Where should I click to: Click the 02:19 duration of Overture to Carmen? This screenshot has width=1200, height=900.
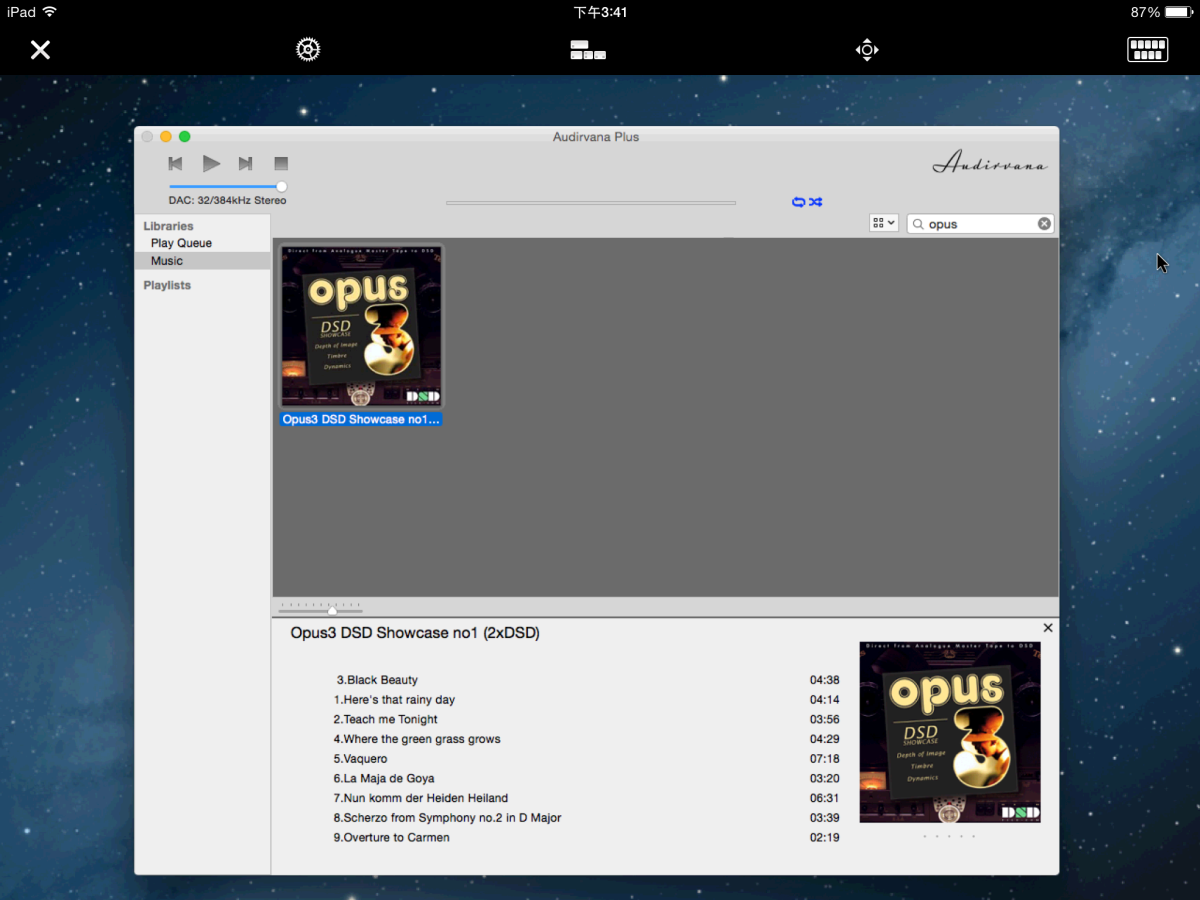825,838
